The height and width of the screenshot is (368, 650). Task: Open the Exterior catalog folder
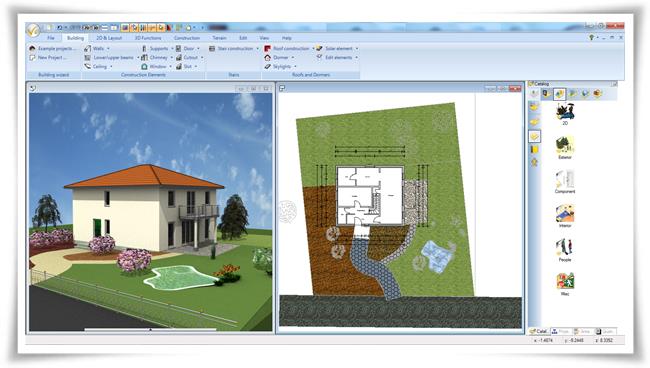click(565, 148)
